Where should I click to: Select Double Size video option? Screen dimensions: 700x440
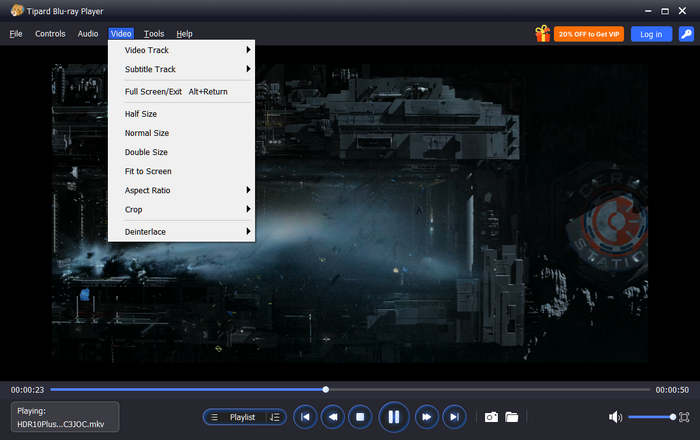point(182,152)
